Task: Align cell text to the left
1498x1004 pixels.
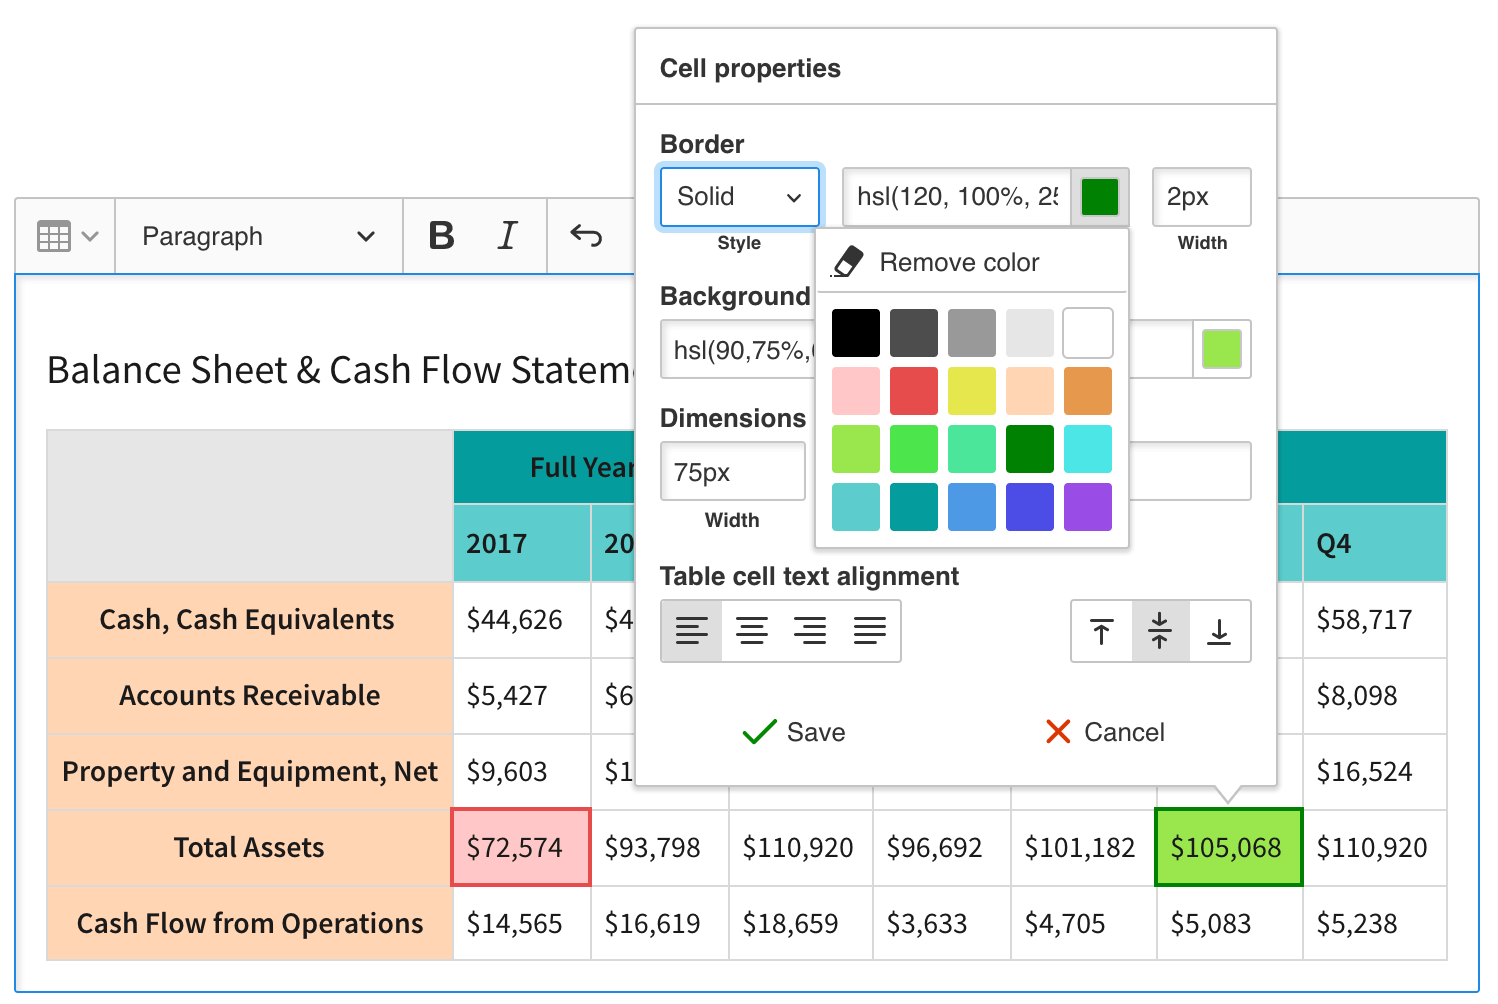Action: pos(691,631)
